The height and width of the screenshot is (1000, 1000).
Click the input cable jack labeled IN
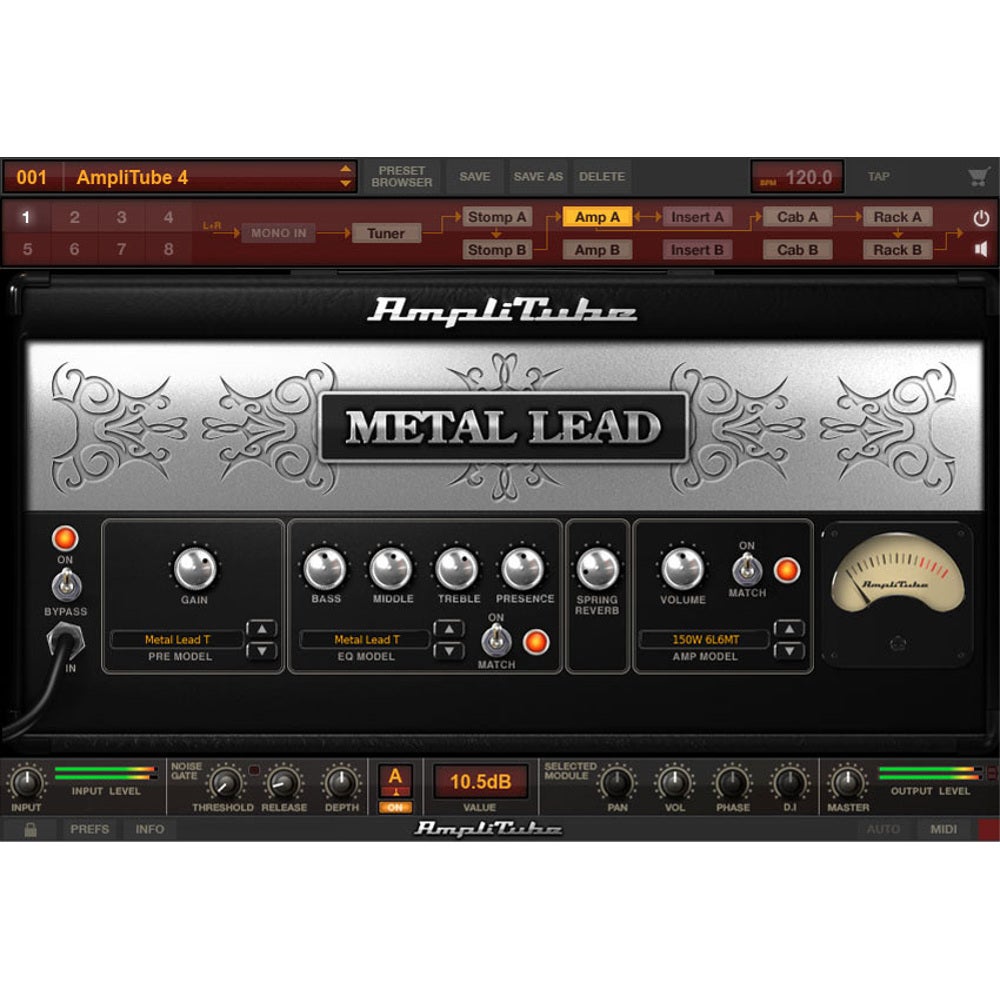point(66,640)
